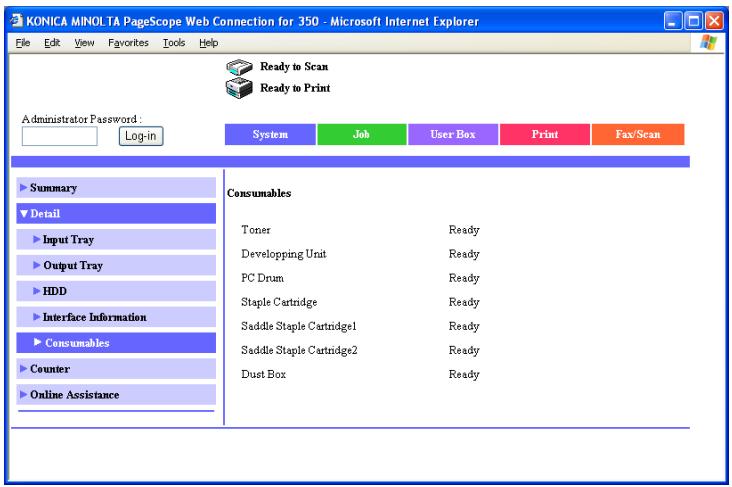Image resolution: width=732 pixels, height=487 pixels.
Task: Open the Favorites menu
Action: click(x=128, y=43)
